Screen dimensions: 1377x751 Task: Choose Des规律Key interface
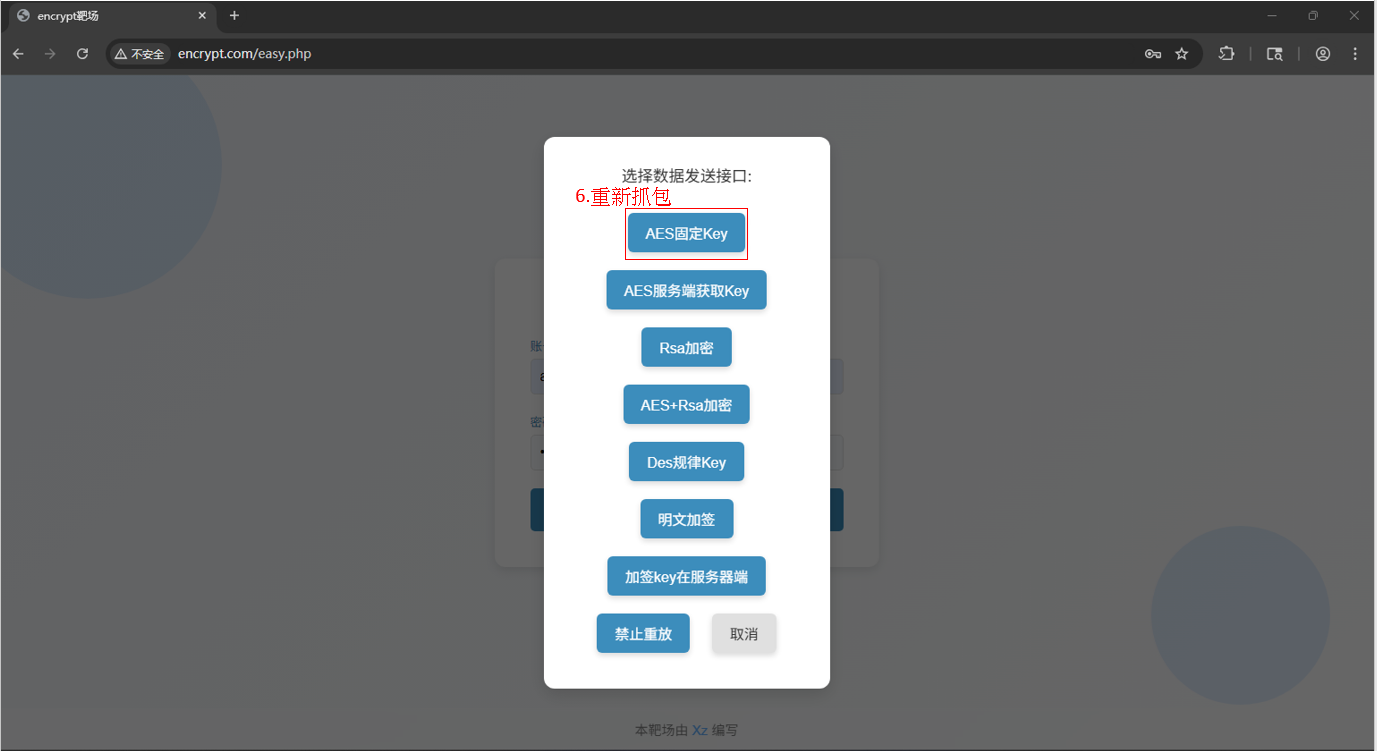click(x=686, y=462)
